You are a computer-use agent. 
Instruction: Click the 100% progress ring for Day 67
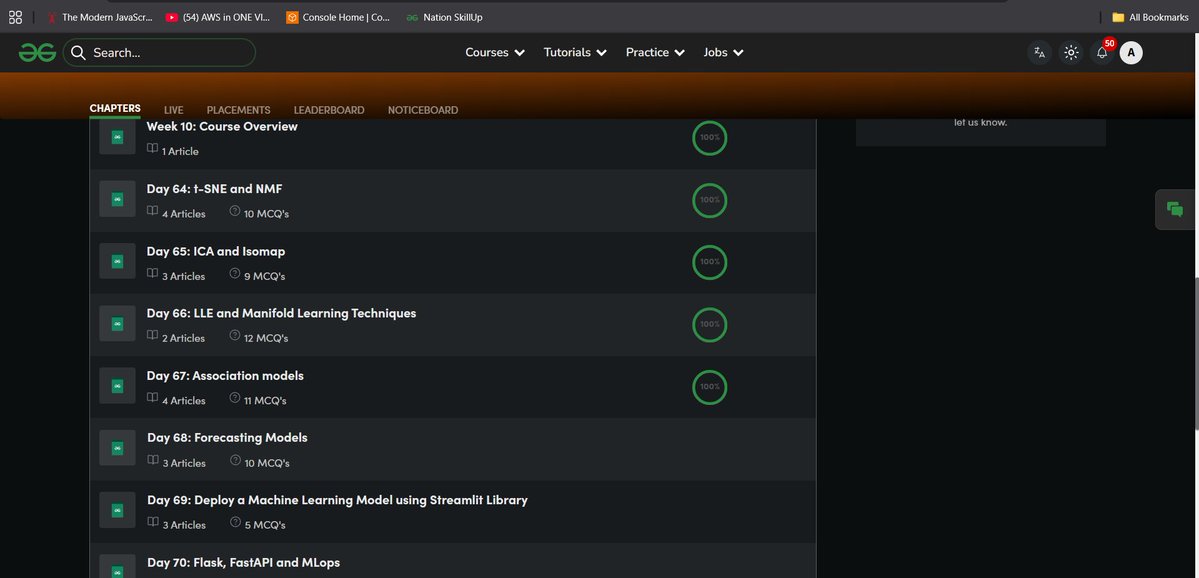710,386
